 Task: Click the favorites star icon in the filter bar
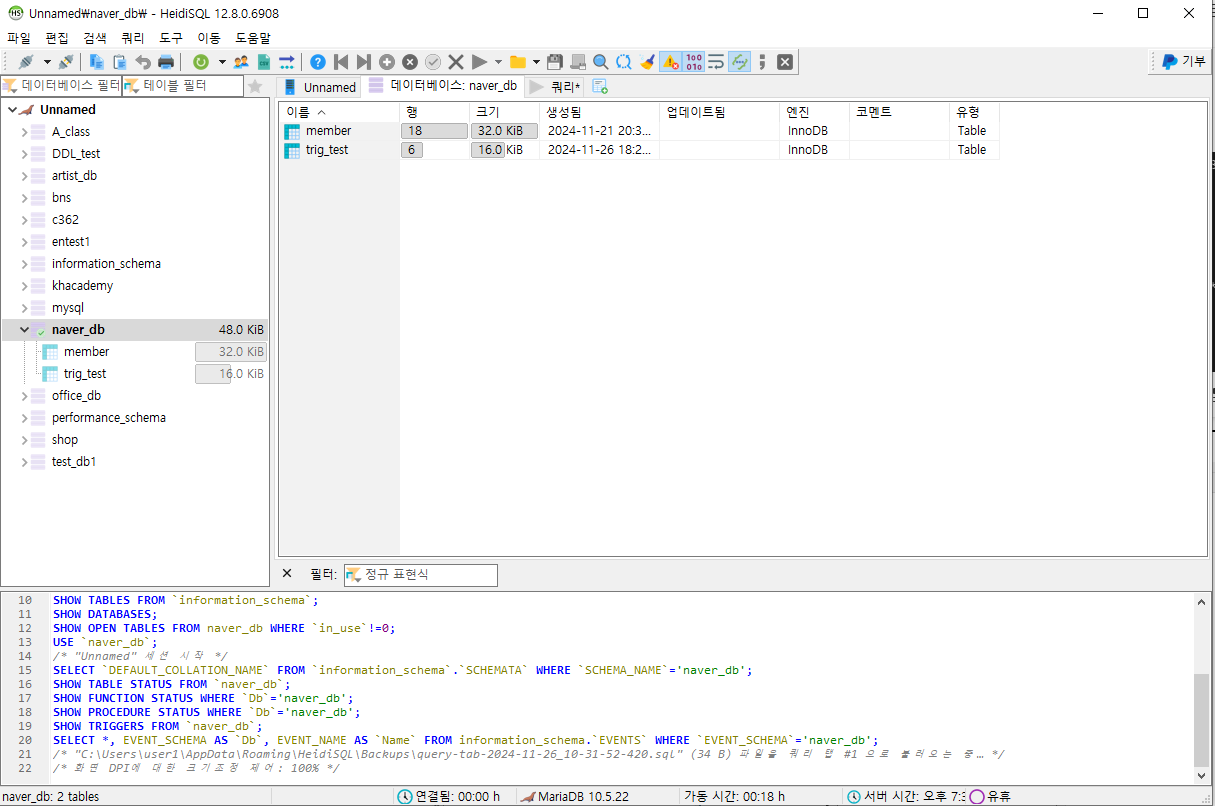[256, 87]
